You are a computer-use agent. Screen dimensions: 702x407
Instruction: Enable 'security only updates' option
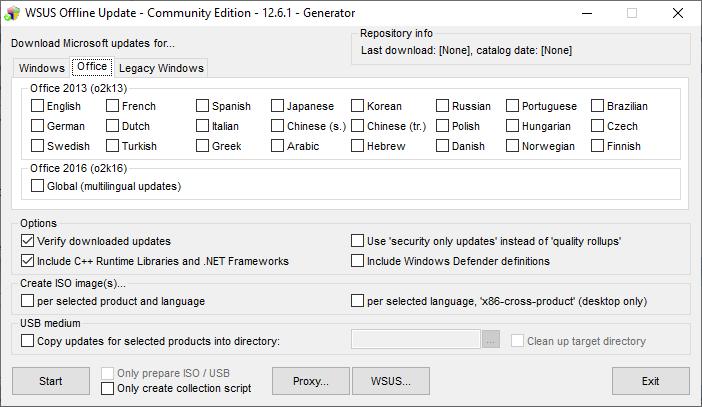click(357, 241)
